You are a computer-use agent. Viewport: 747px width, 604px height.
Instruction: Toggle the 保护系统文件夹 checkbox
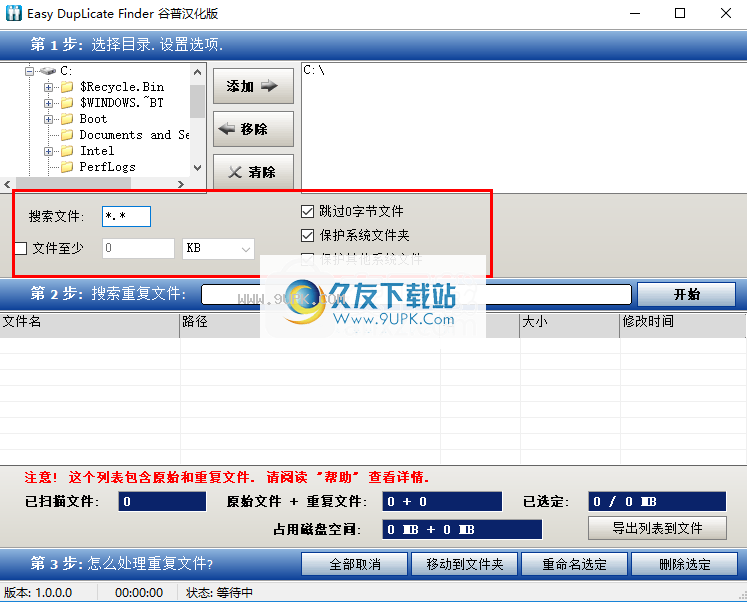pos(307,235)
